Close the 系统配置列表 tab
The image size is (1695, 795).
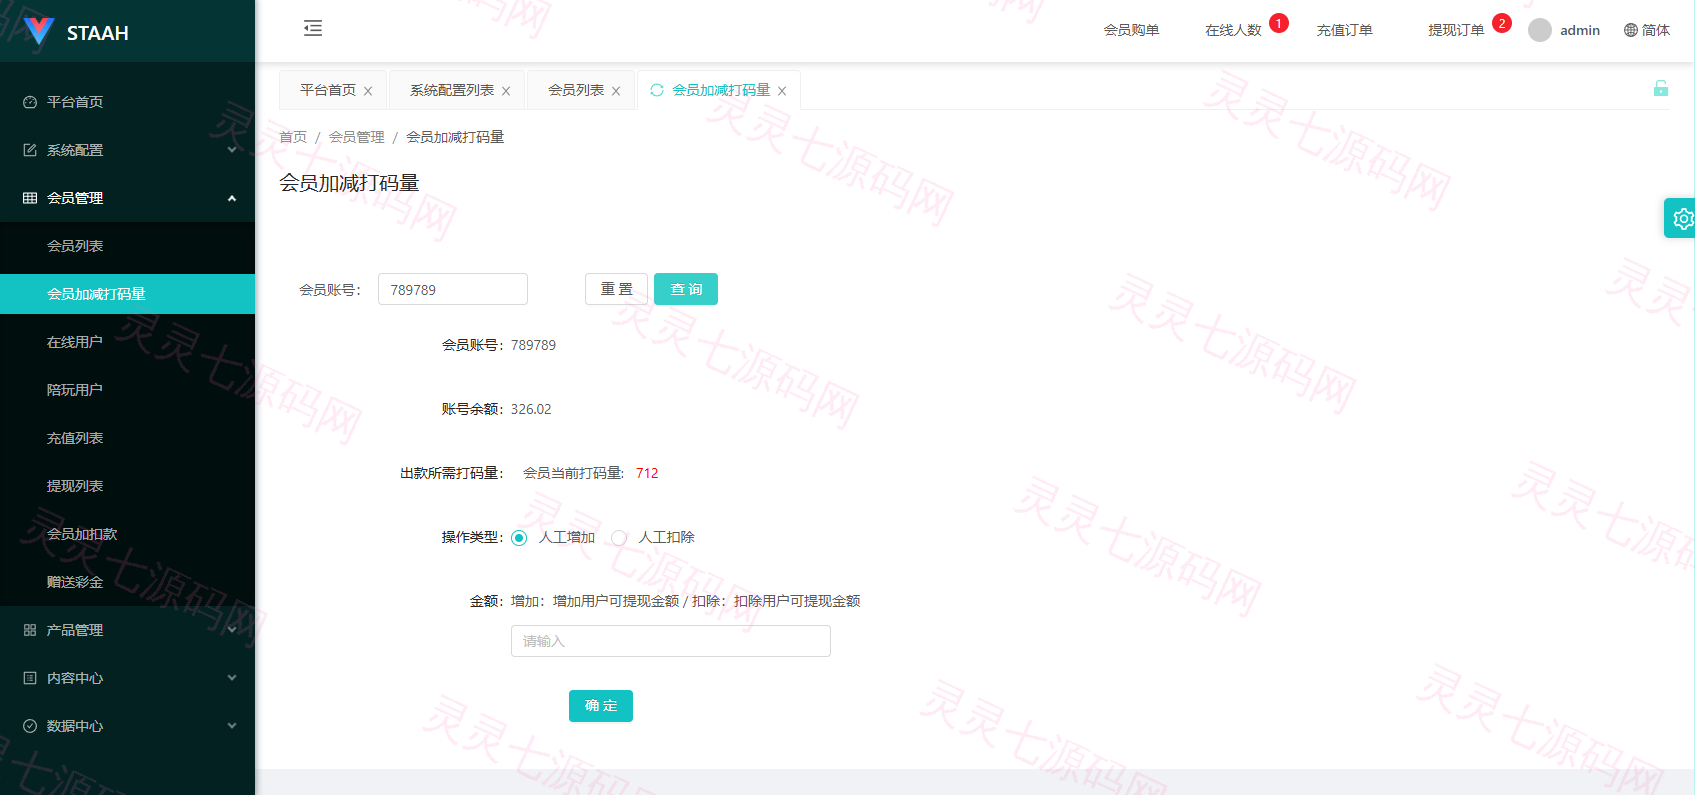pyautogui.click(x=506, y=91)
